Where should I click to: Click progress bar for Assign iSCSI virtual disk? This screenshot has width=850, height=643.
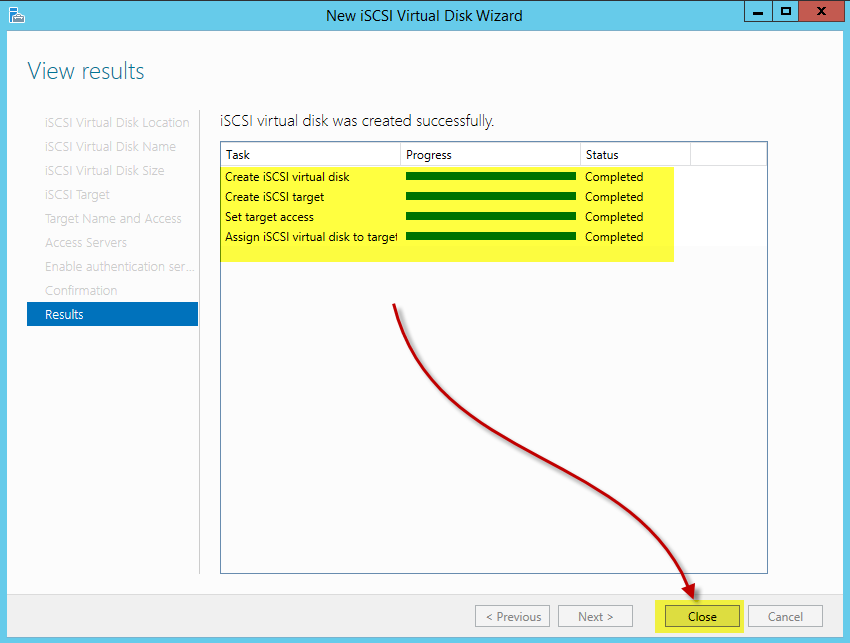[x=491, y=236]
